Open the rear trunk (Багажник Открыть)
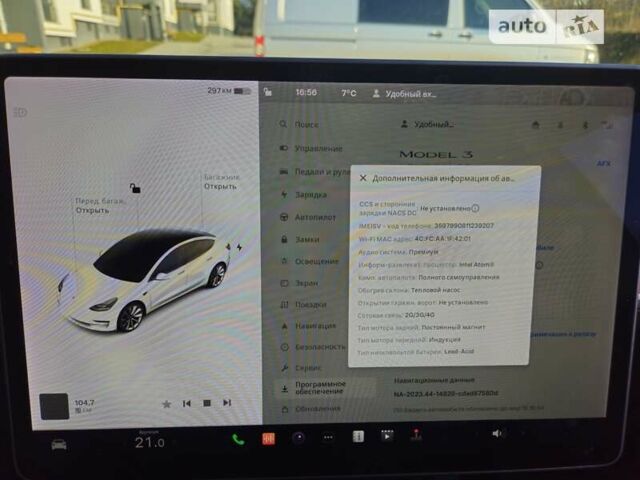 point(221,182)
